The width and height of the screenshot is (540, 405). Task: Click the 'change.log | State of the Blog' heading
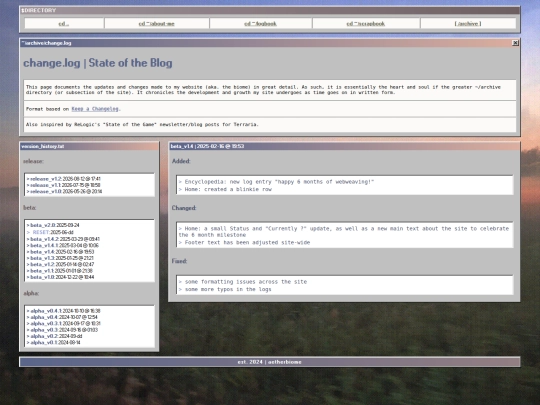(98, 63)
